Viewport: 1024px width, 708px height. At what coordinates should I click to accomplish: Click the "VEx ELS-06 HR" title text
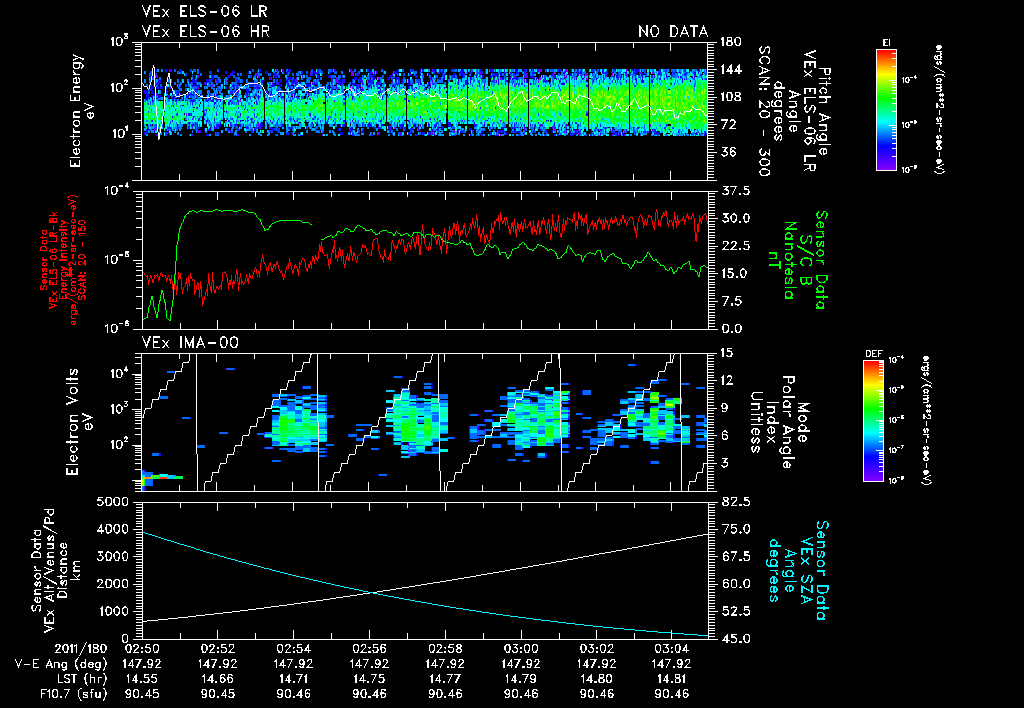click(x=206, y=31)
